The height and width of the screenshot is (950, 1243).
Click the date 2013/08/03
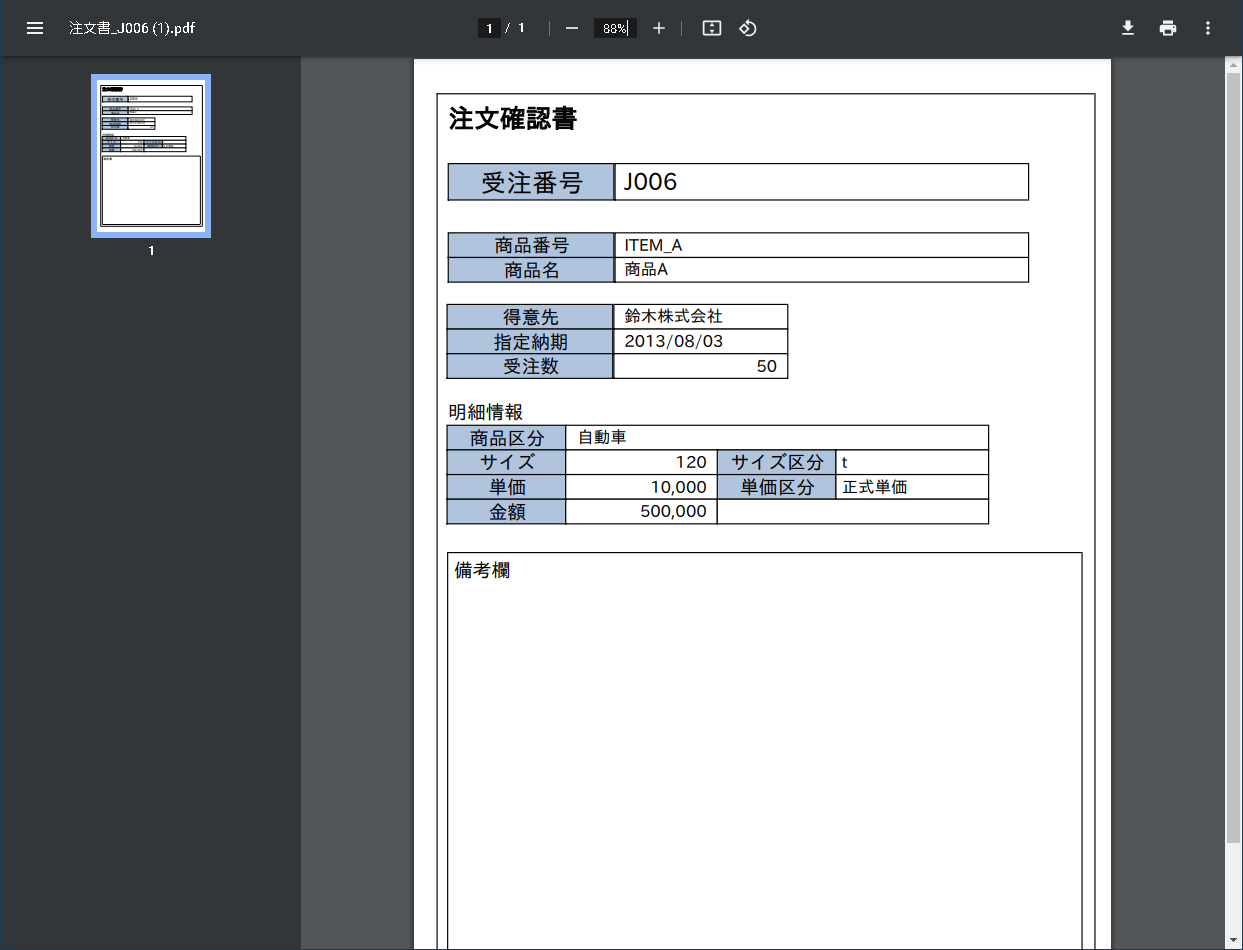coord(674,341)
